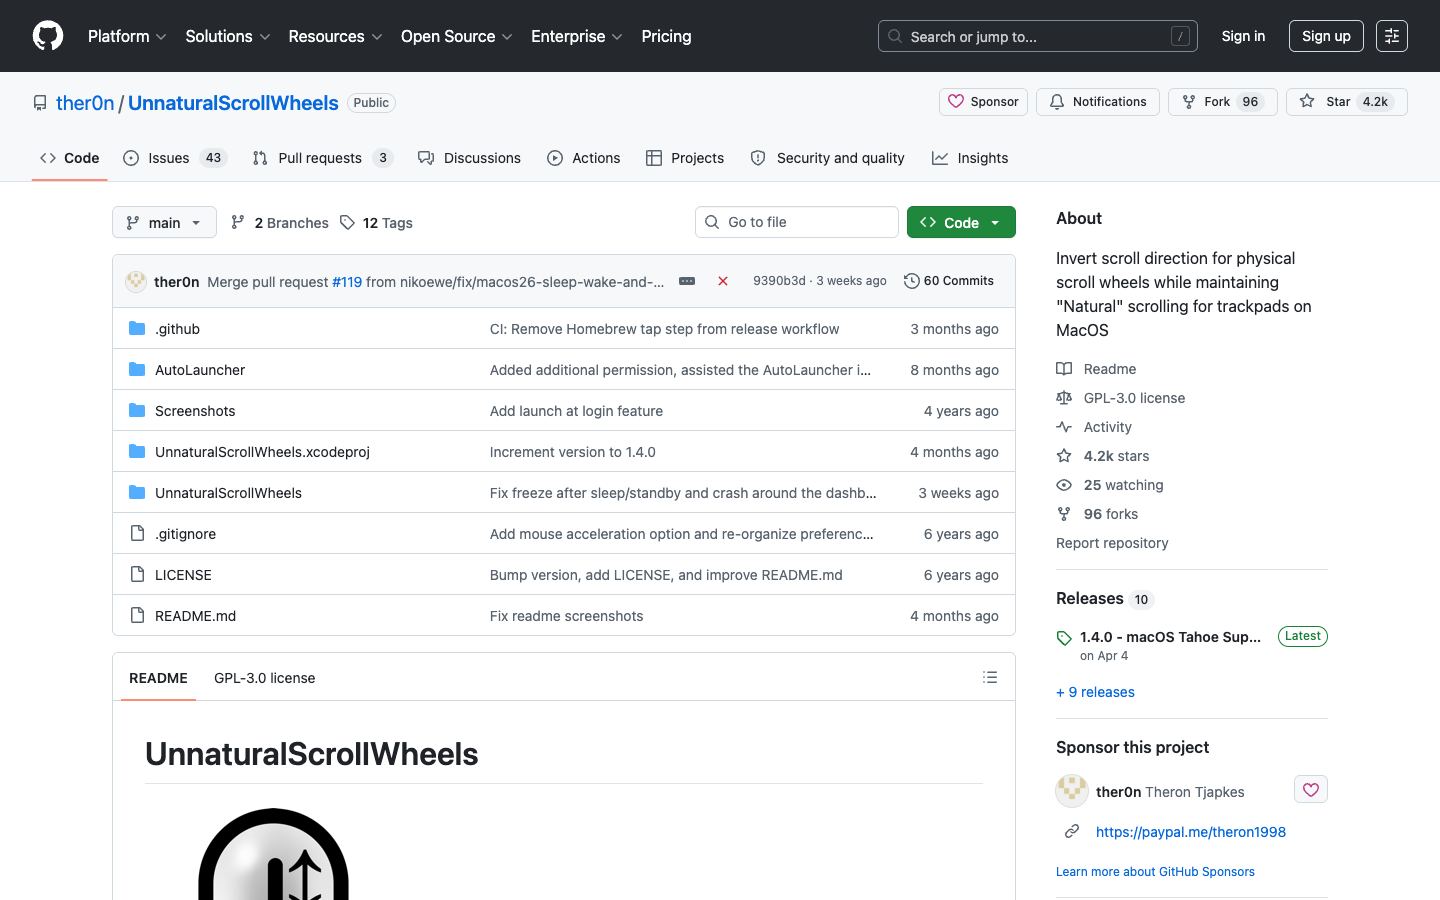The height and width of the screenshot is (900, 1440).
Task: Click ther0n's commit author avatar
Action: 136,281
